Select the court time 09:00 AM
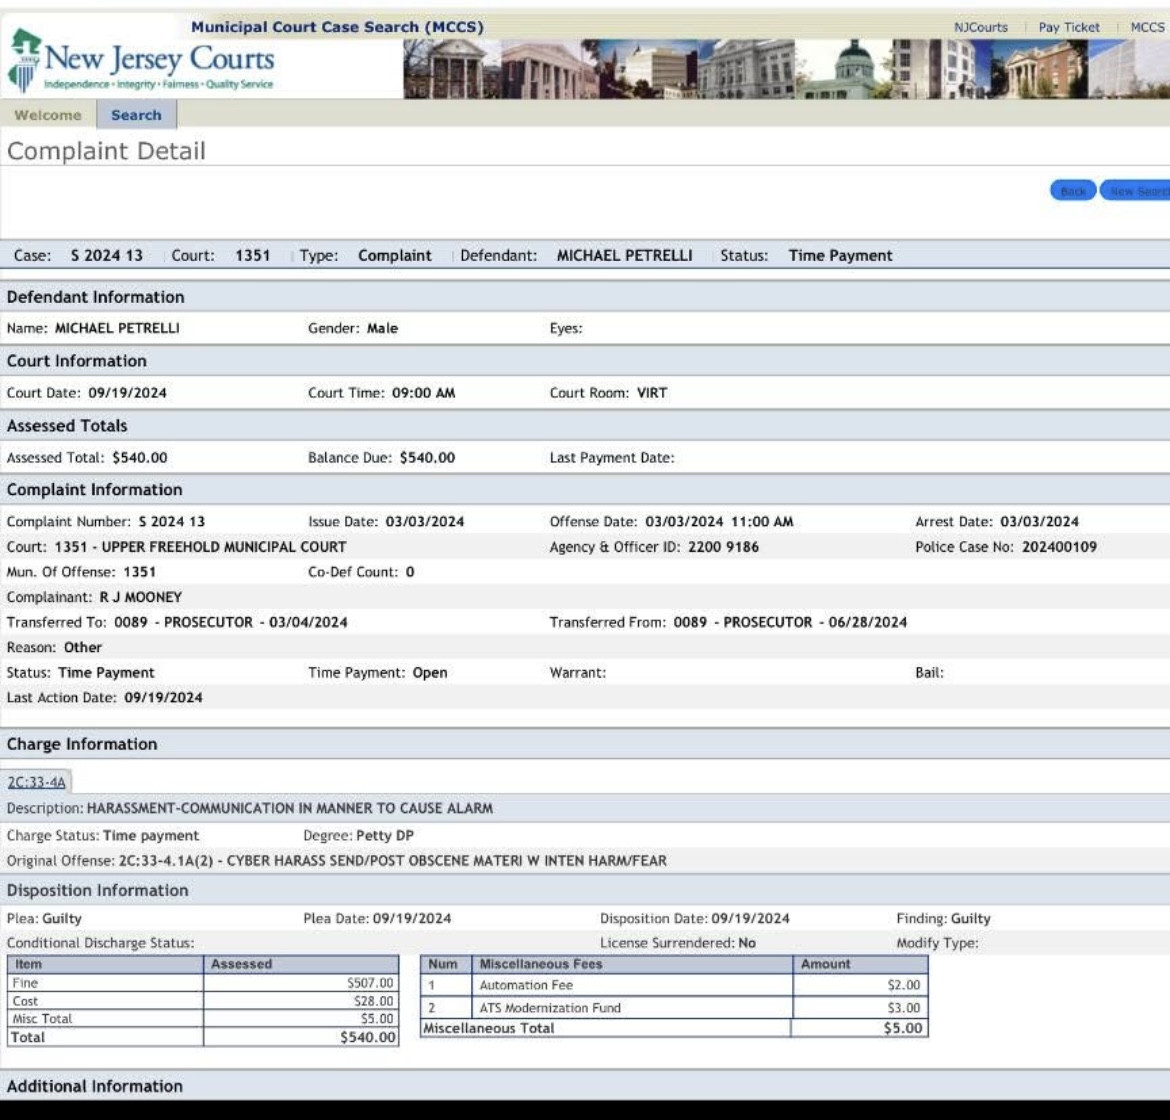 tap(423, 393)
